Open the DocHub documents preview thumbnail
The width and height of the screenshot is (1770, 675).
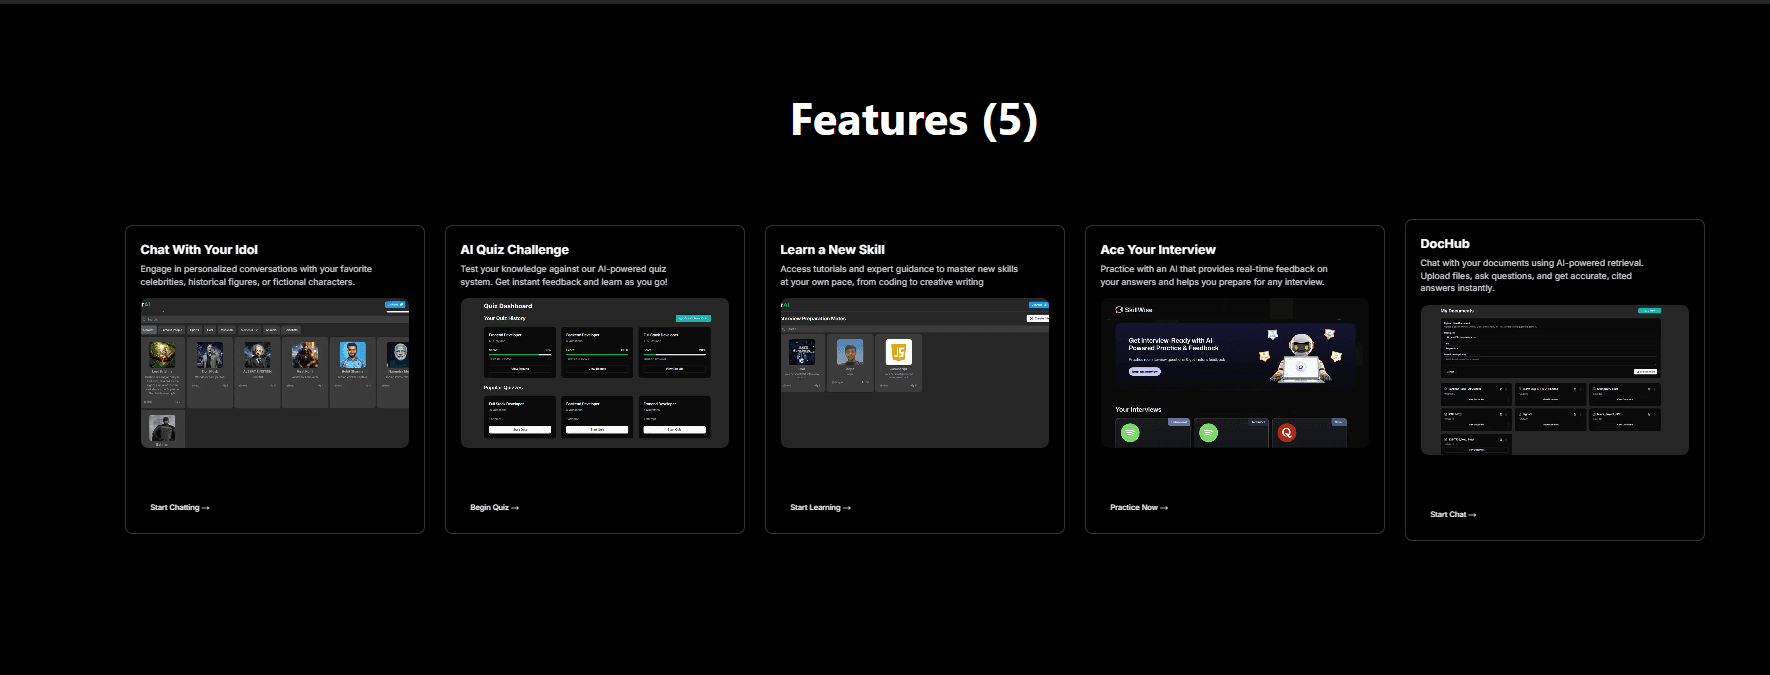click(x=1555, y=380)
